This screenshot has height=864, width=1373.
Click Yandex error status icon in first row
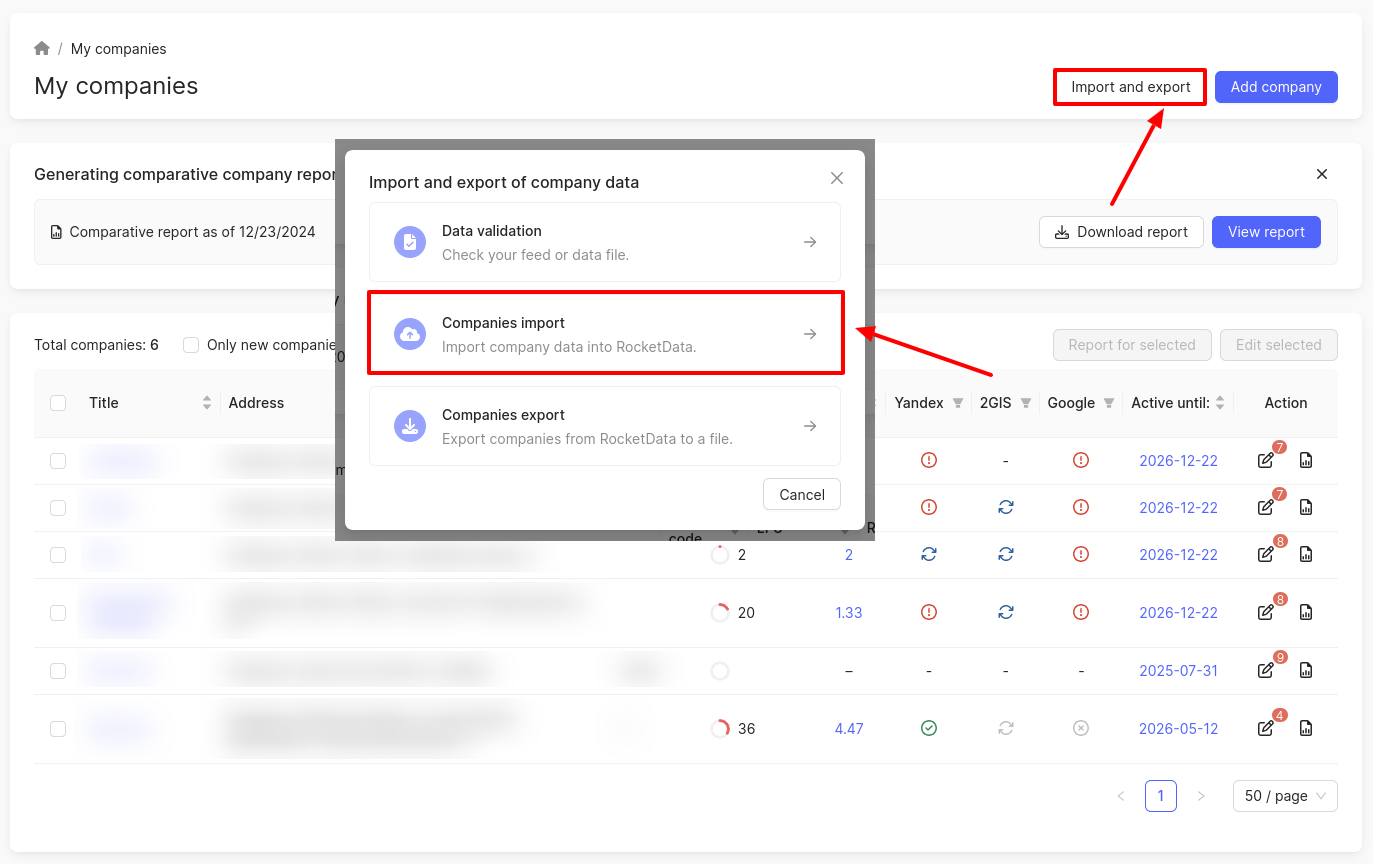pos(928,460)
